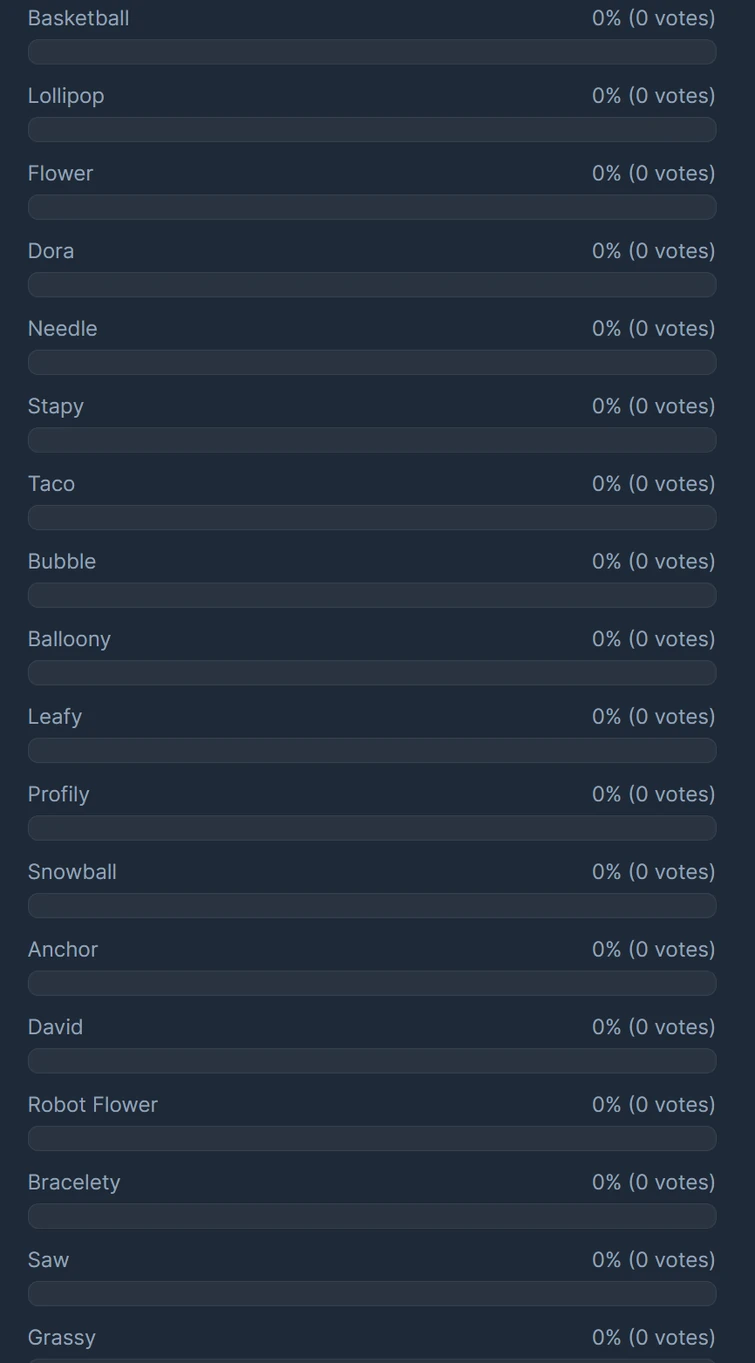Click the Robot Flower option label
This screenshot has width=755, height=1363.
point(93,1105)
